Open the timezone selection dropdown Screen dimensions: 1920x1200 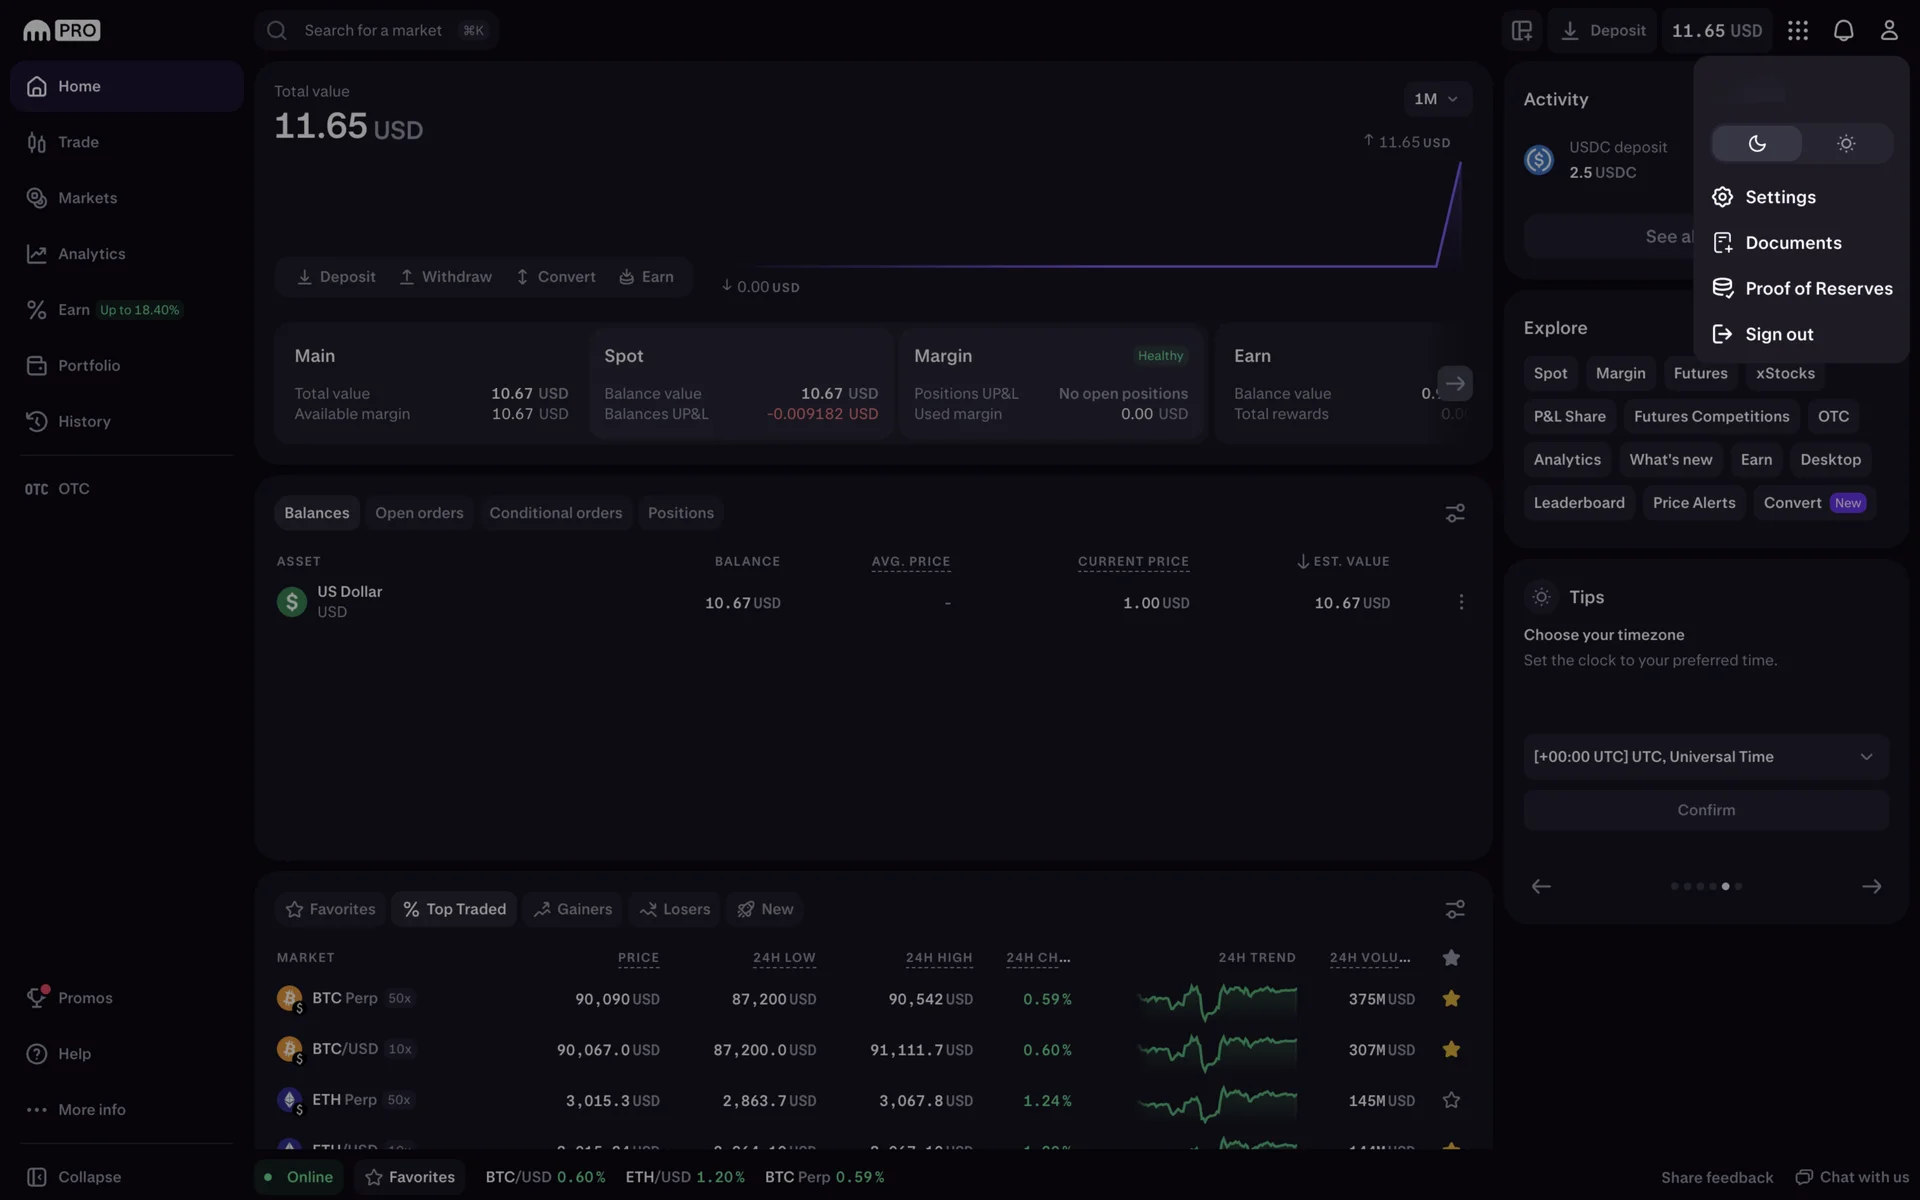[x=1705, y=757]
